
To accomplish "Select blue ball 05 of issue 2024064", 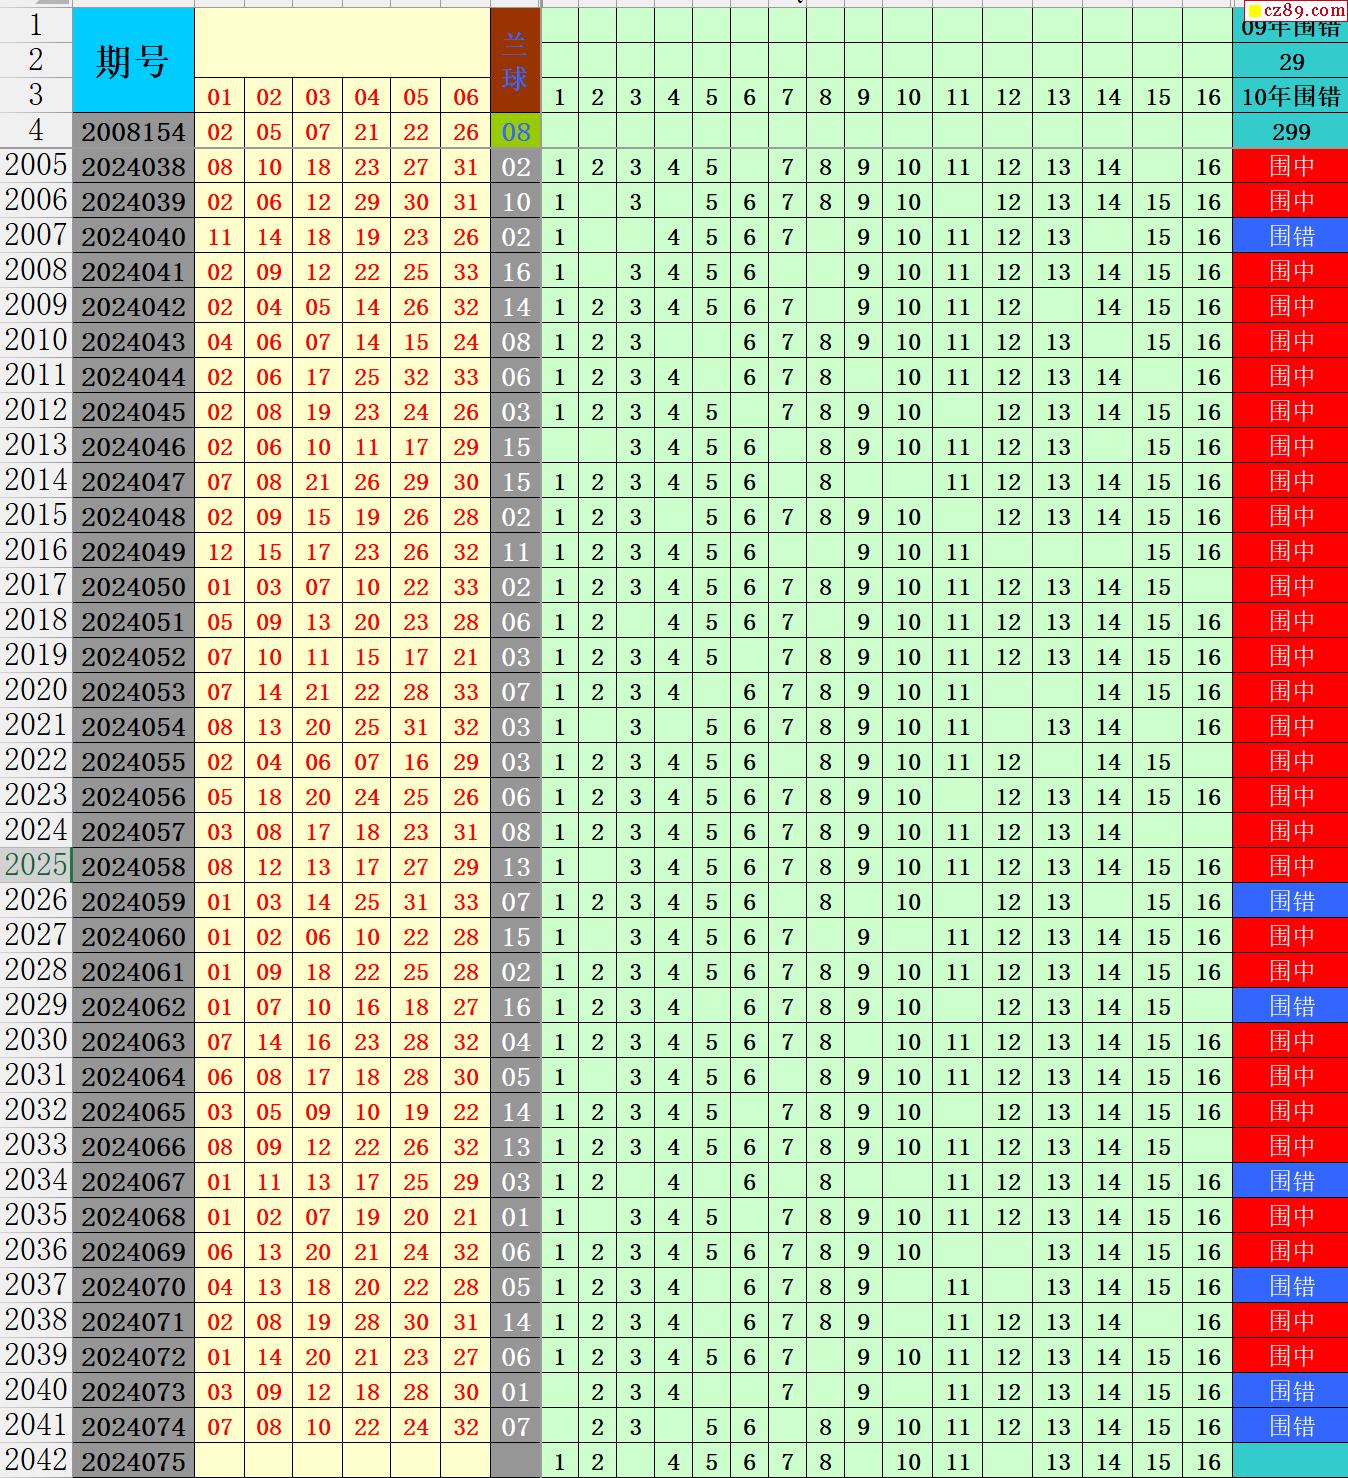I will (x=515, y=1076).
